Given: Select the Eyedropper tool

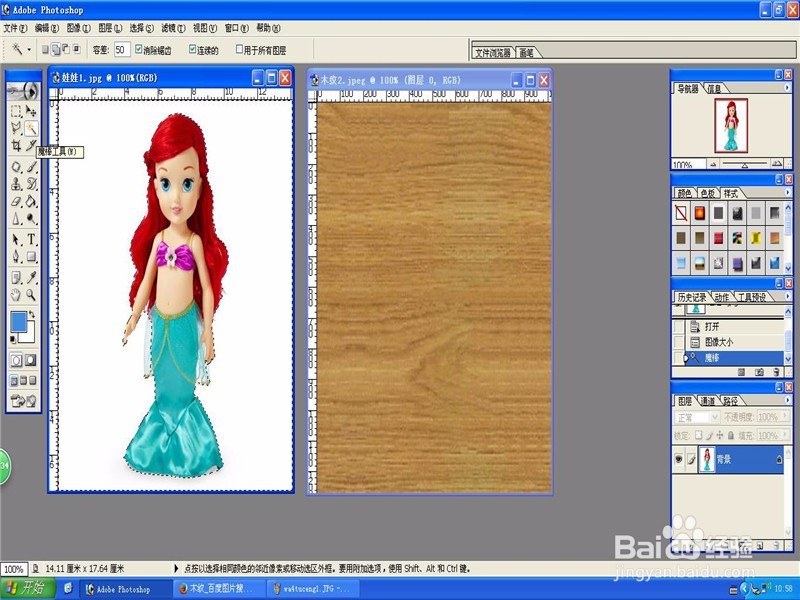Looking at the screenshot, I should coord(31,278).
